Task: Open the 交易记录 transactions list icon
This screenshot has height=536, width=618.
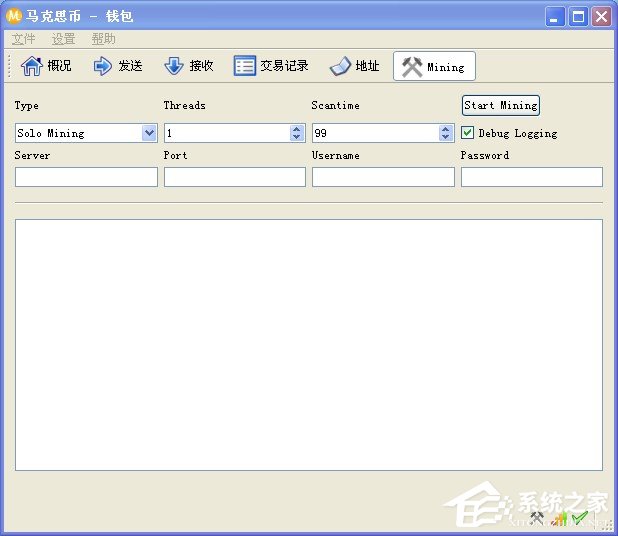Action: point(244,66)
